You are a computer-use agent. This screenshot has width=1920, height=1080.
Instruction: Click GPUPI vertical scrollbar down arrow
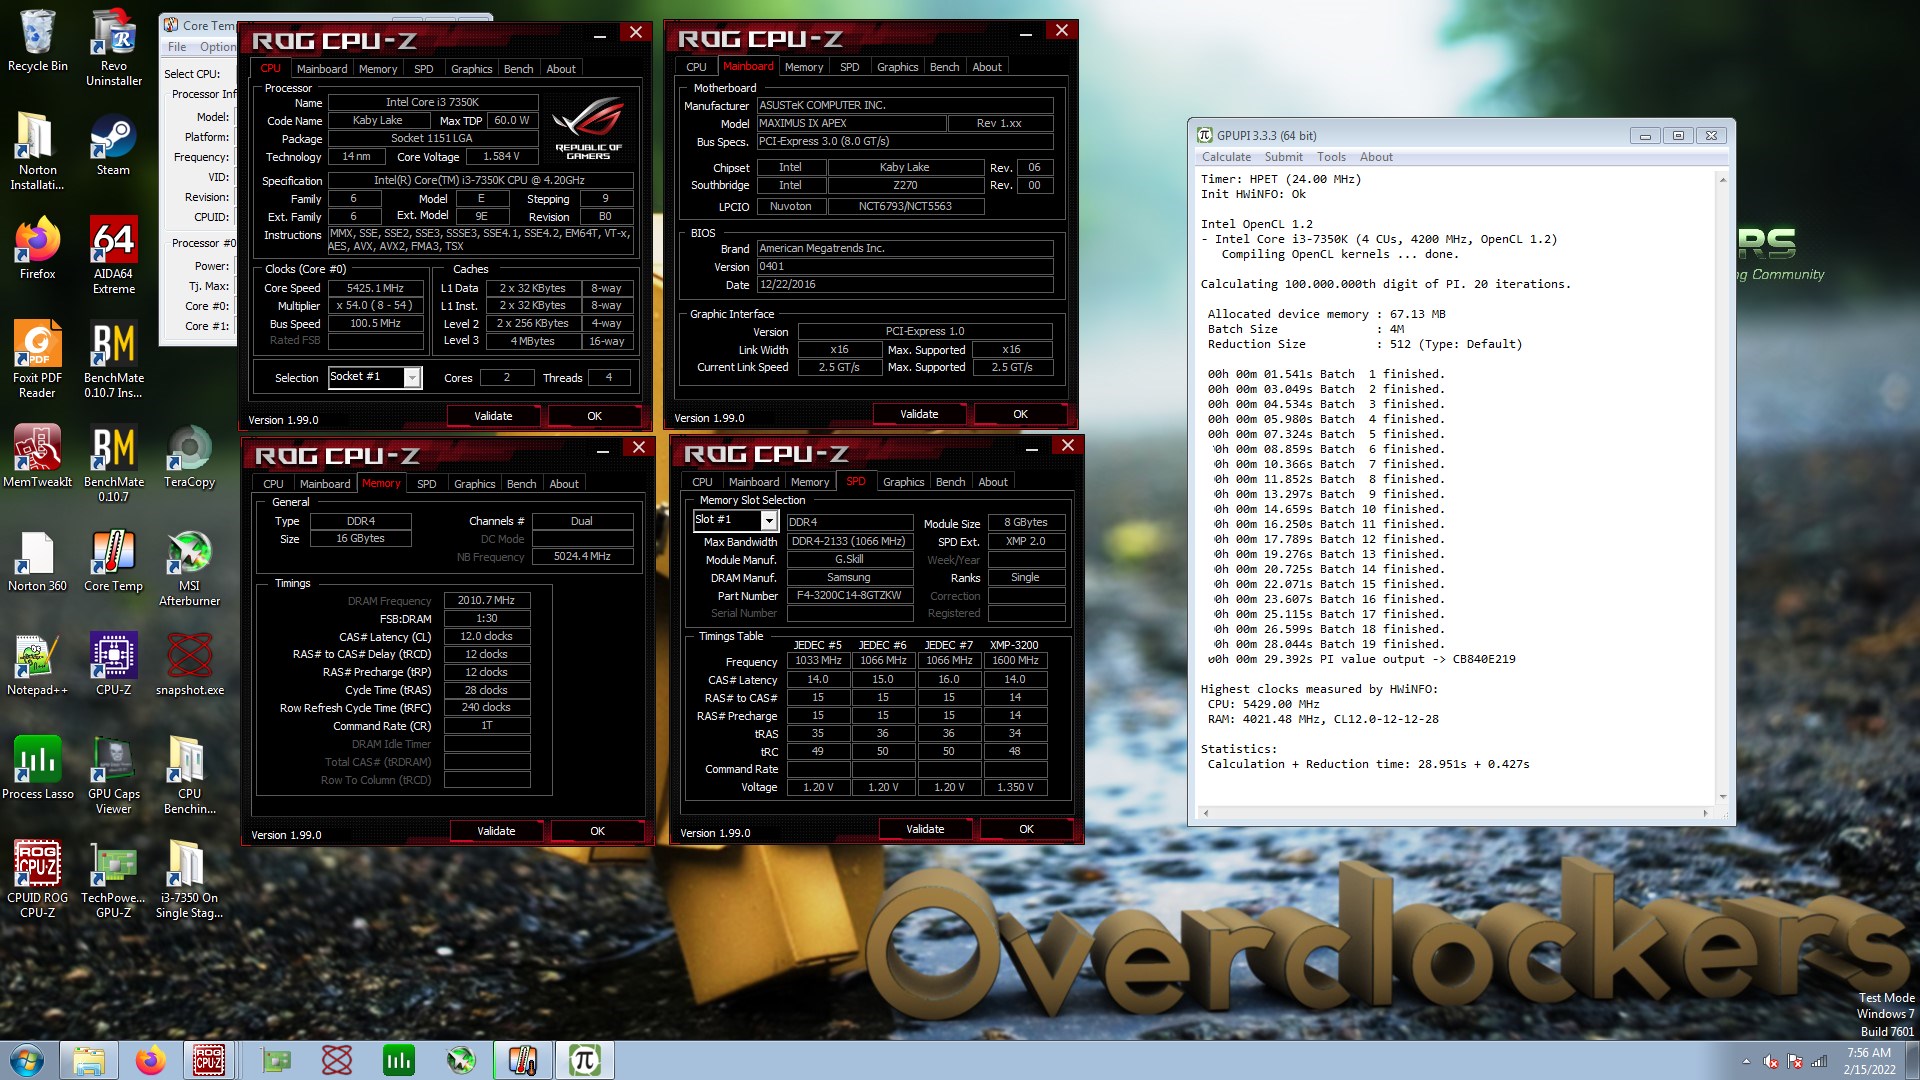point(1722,797)
